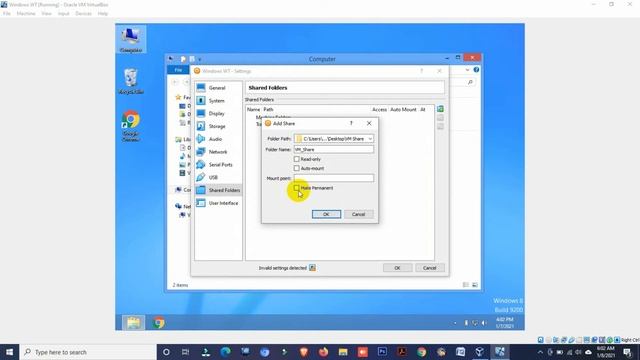
Task: Click the Name column header
Action: click(x=253, y=109)
